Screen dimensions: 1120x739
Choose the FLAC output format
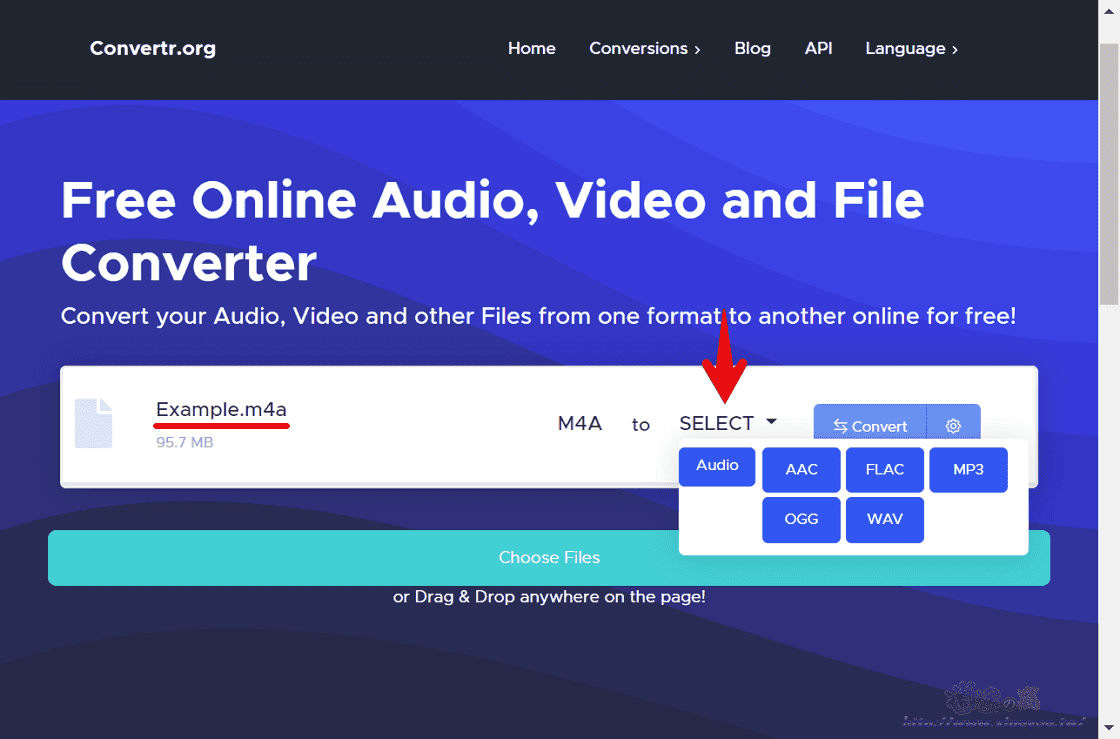coord(884,469)
